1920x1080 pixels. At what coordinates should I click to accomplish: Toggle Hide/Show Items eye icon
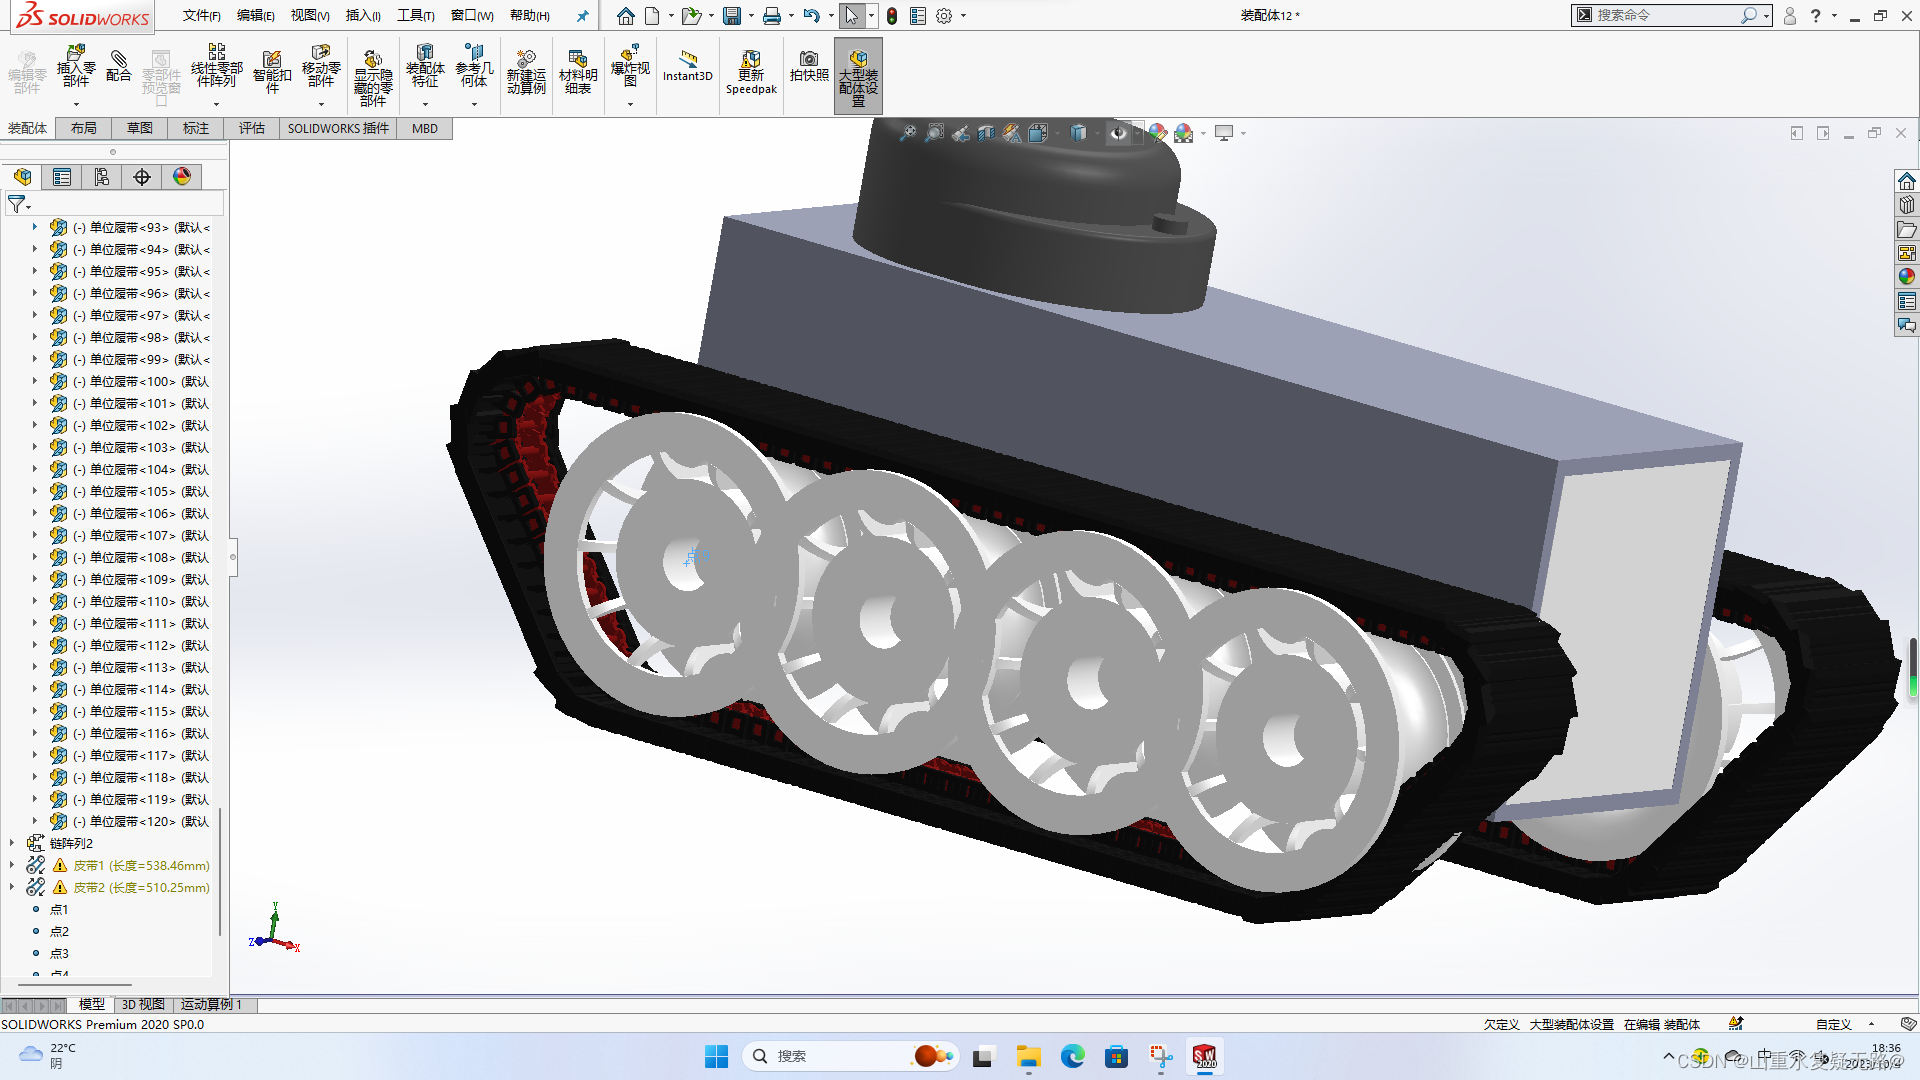pyautogui.click(x=1118, y=133)
